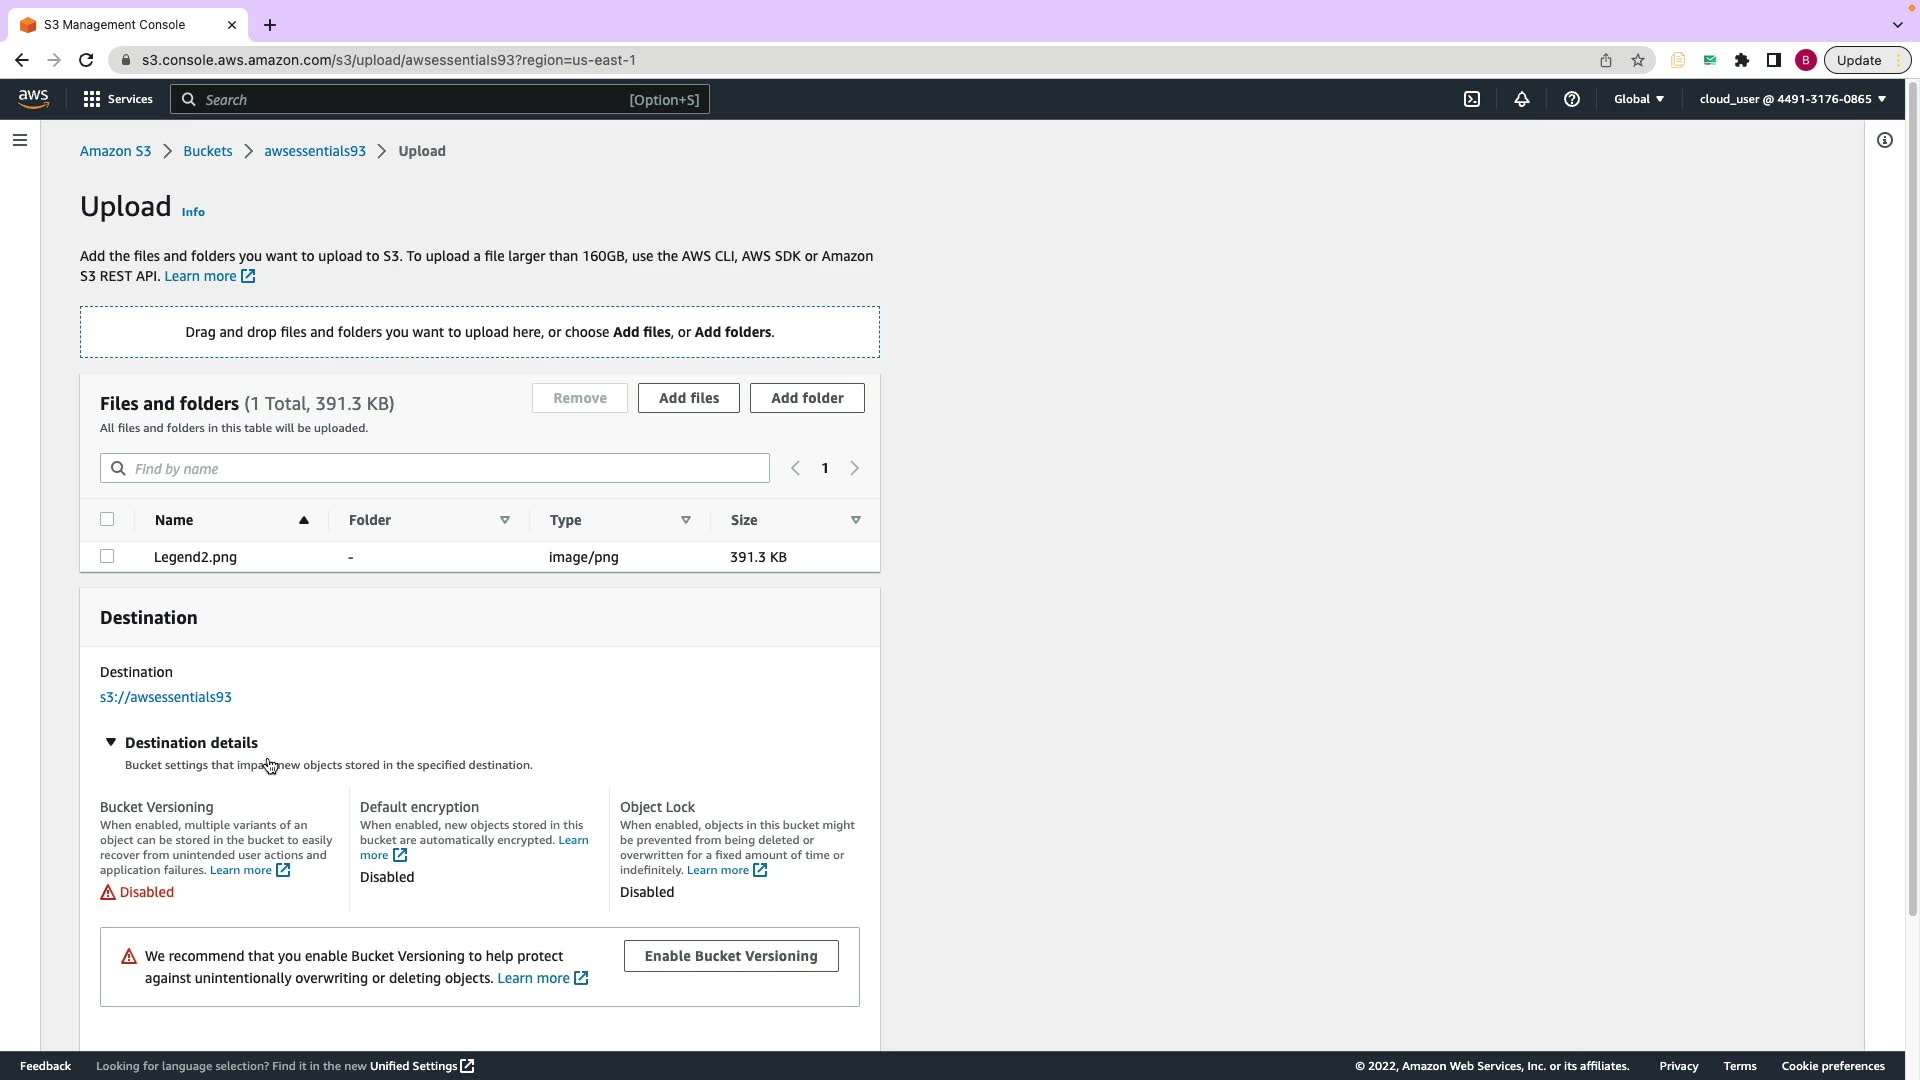Open the Global region dropdown
This screenshot has width=1920, height=1080.
pos(1638,99)
